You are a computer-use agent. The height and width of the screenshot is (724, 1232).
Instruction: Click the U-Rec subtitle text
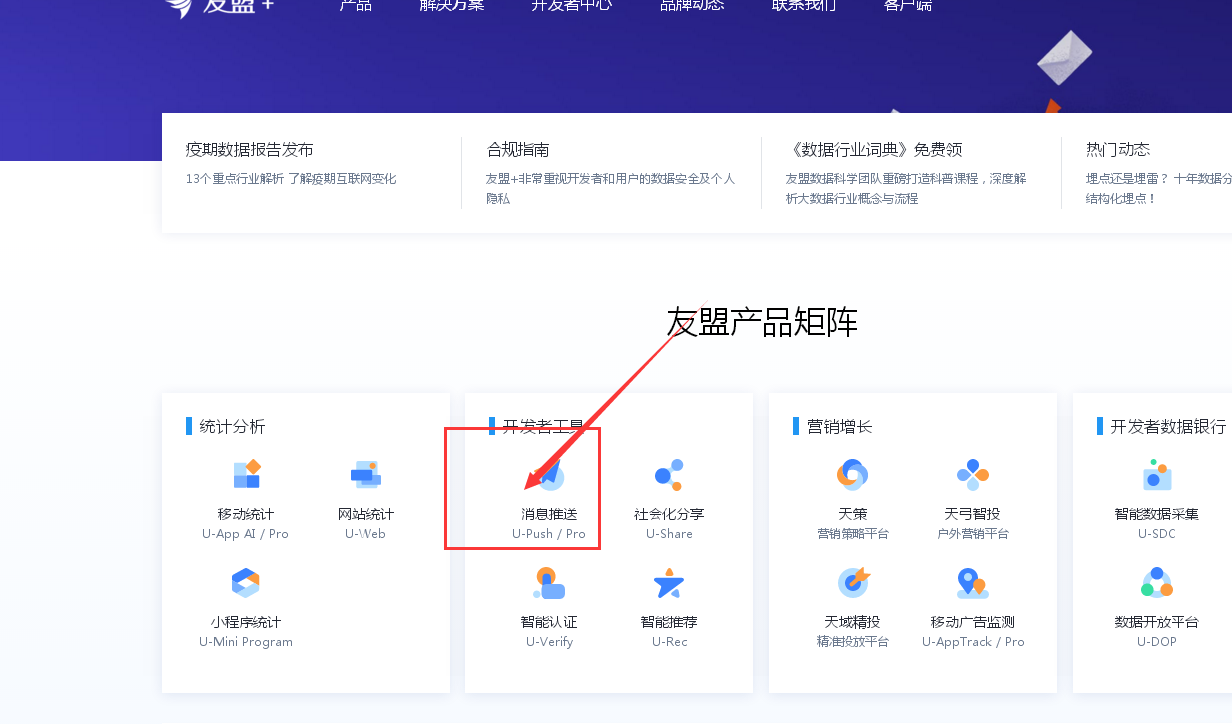click(x=669, y=642)
